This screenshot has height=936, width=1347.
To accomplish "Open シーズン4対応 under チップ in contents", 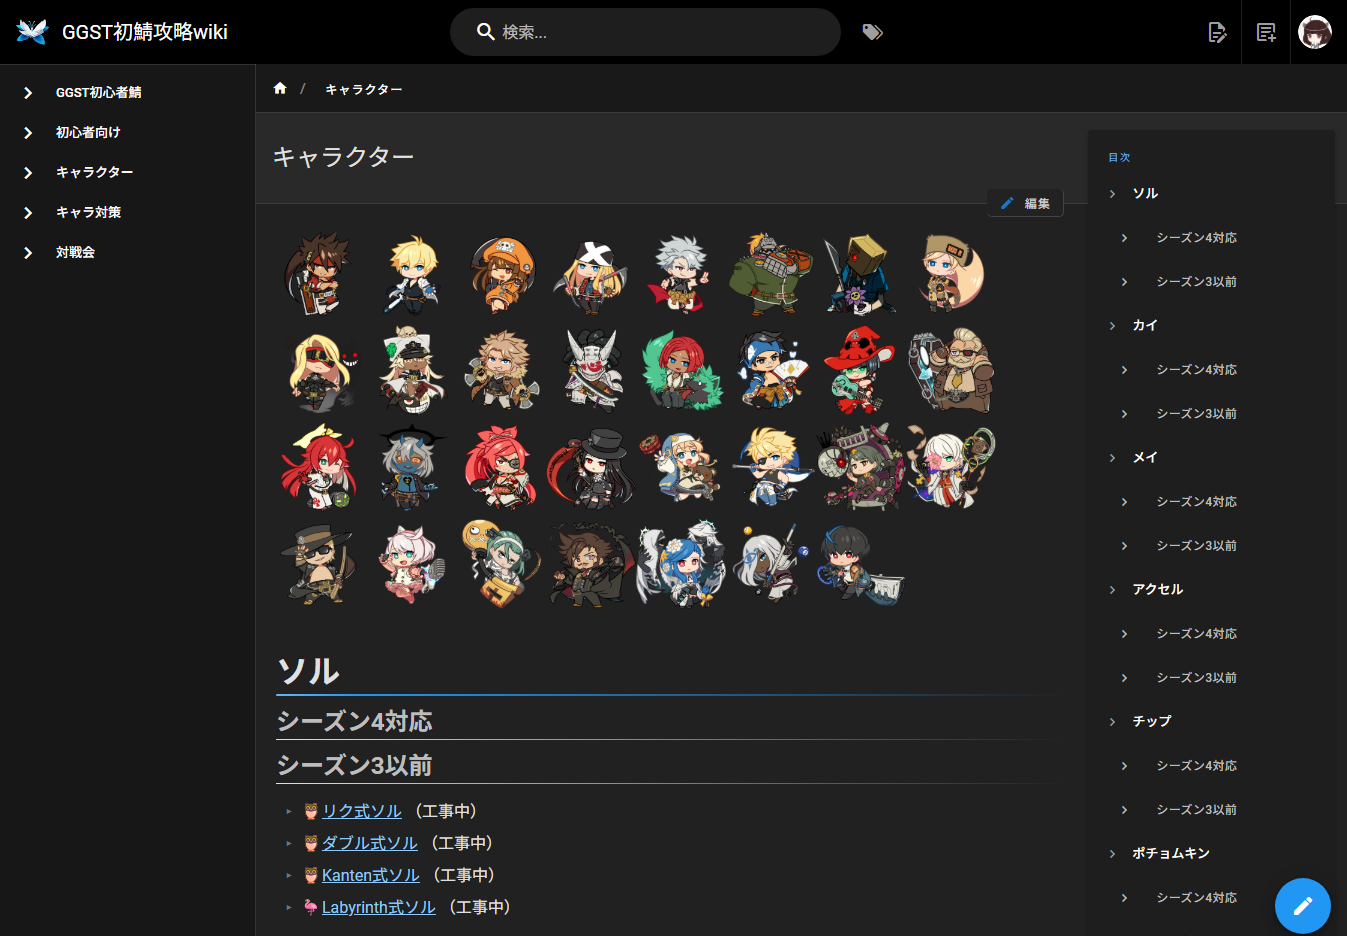I will coord(1196,765).
